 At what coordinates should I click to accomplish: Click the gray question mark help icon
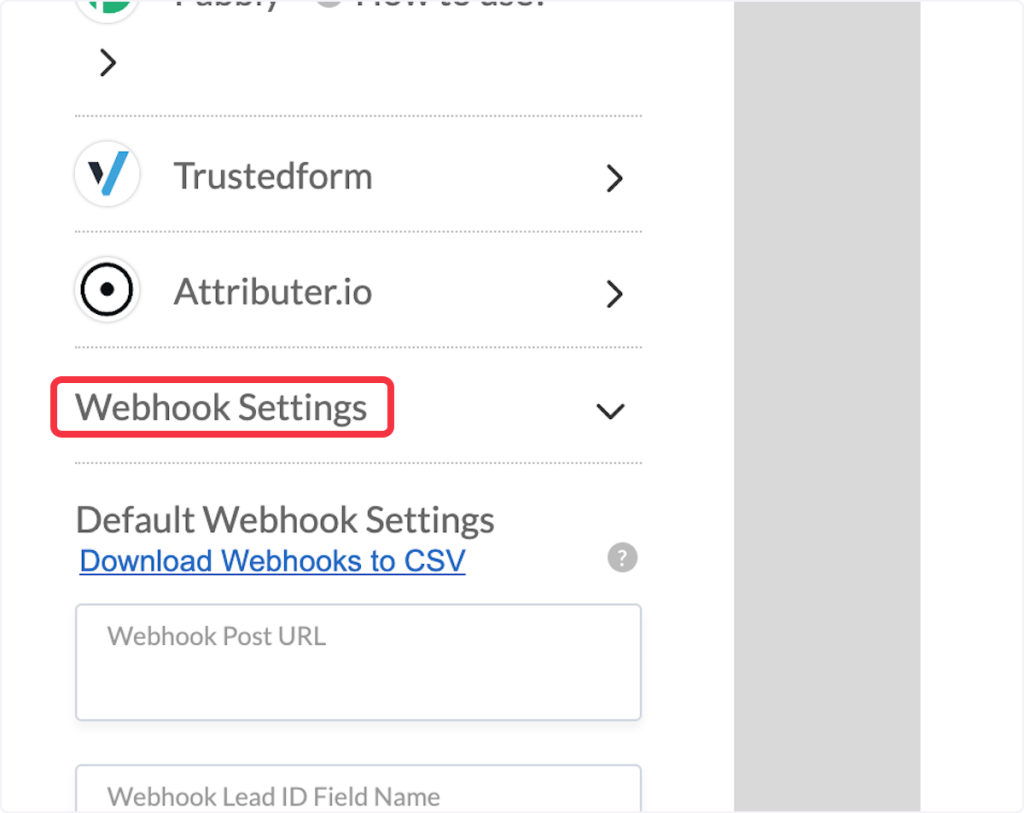[622, 558]
